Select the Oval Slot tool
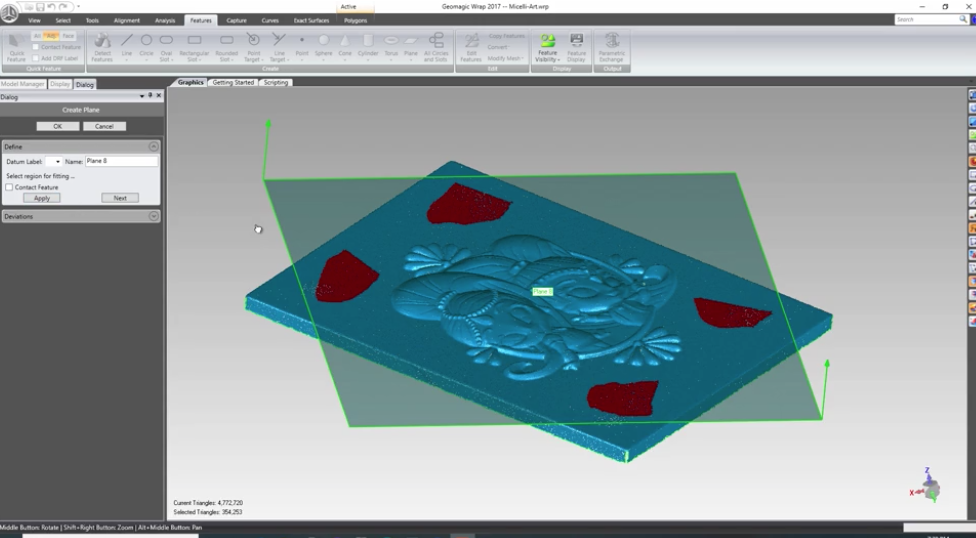 click(x=166, y=47)
